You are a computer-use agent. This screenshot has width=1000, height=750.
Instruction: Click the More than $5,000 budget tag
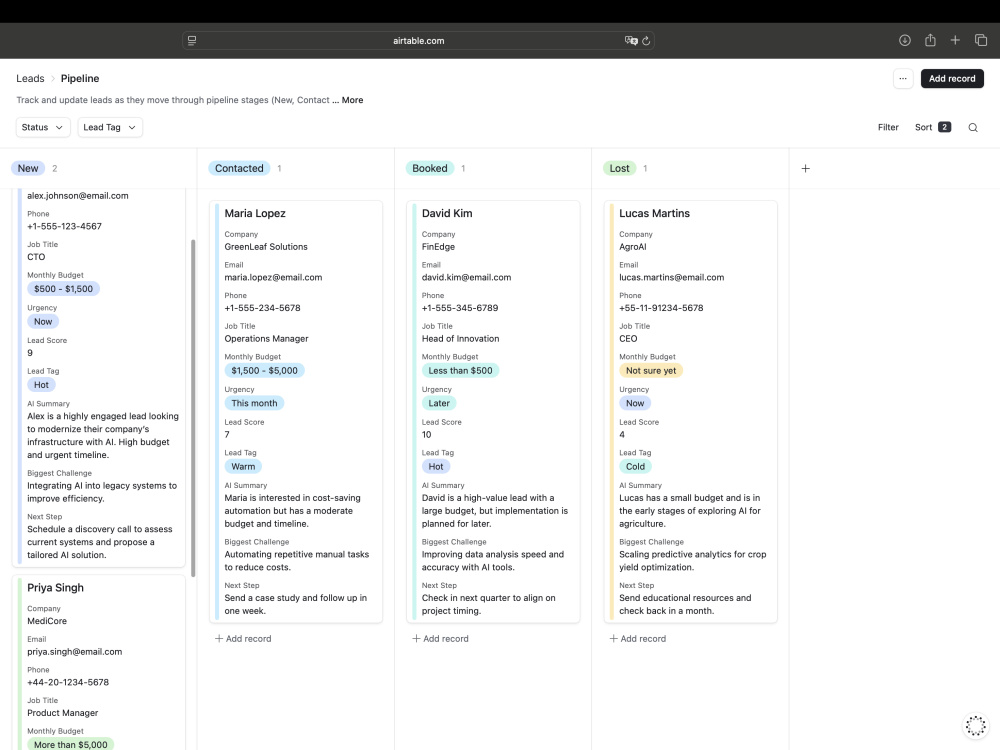point(71,744)
